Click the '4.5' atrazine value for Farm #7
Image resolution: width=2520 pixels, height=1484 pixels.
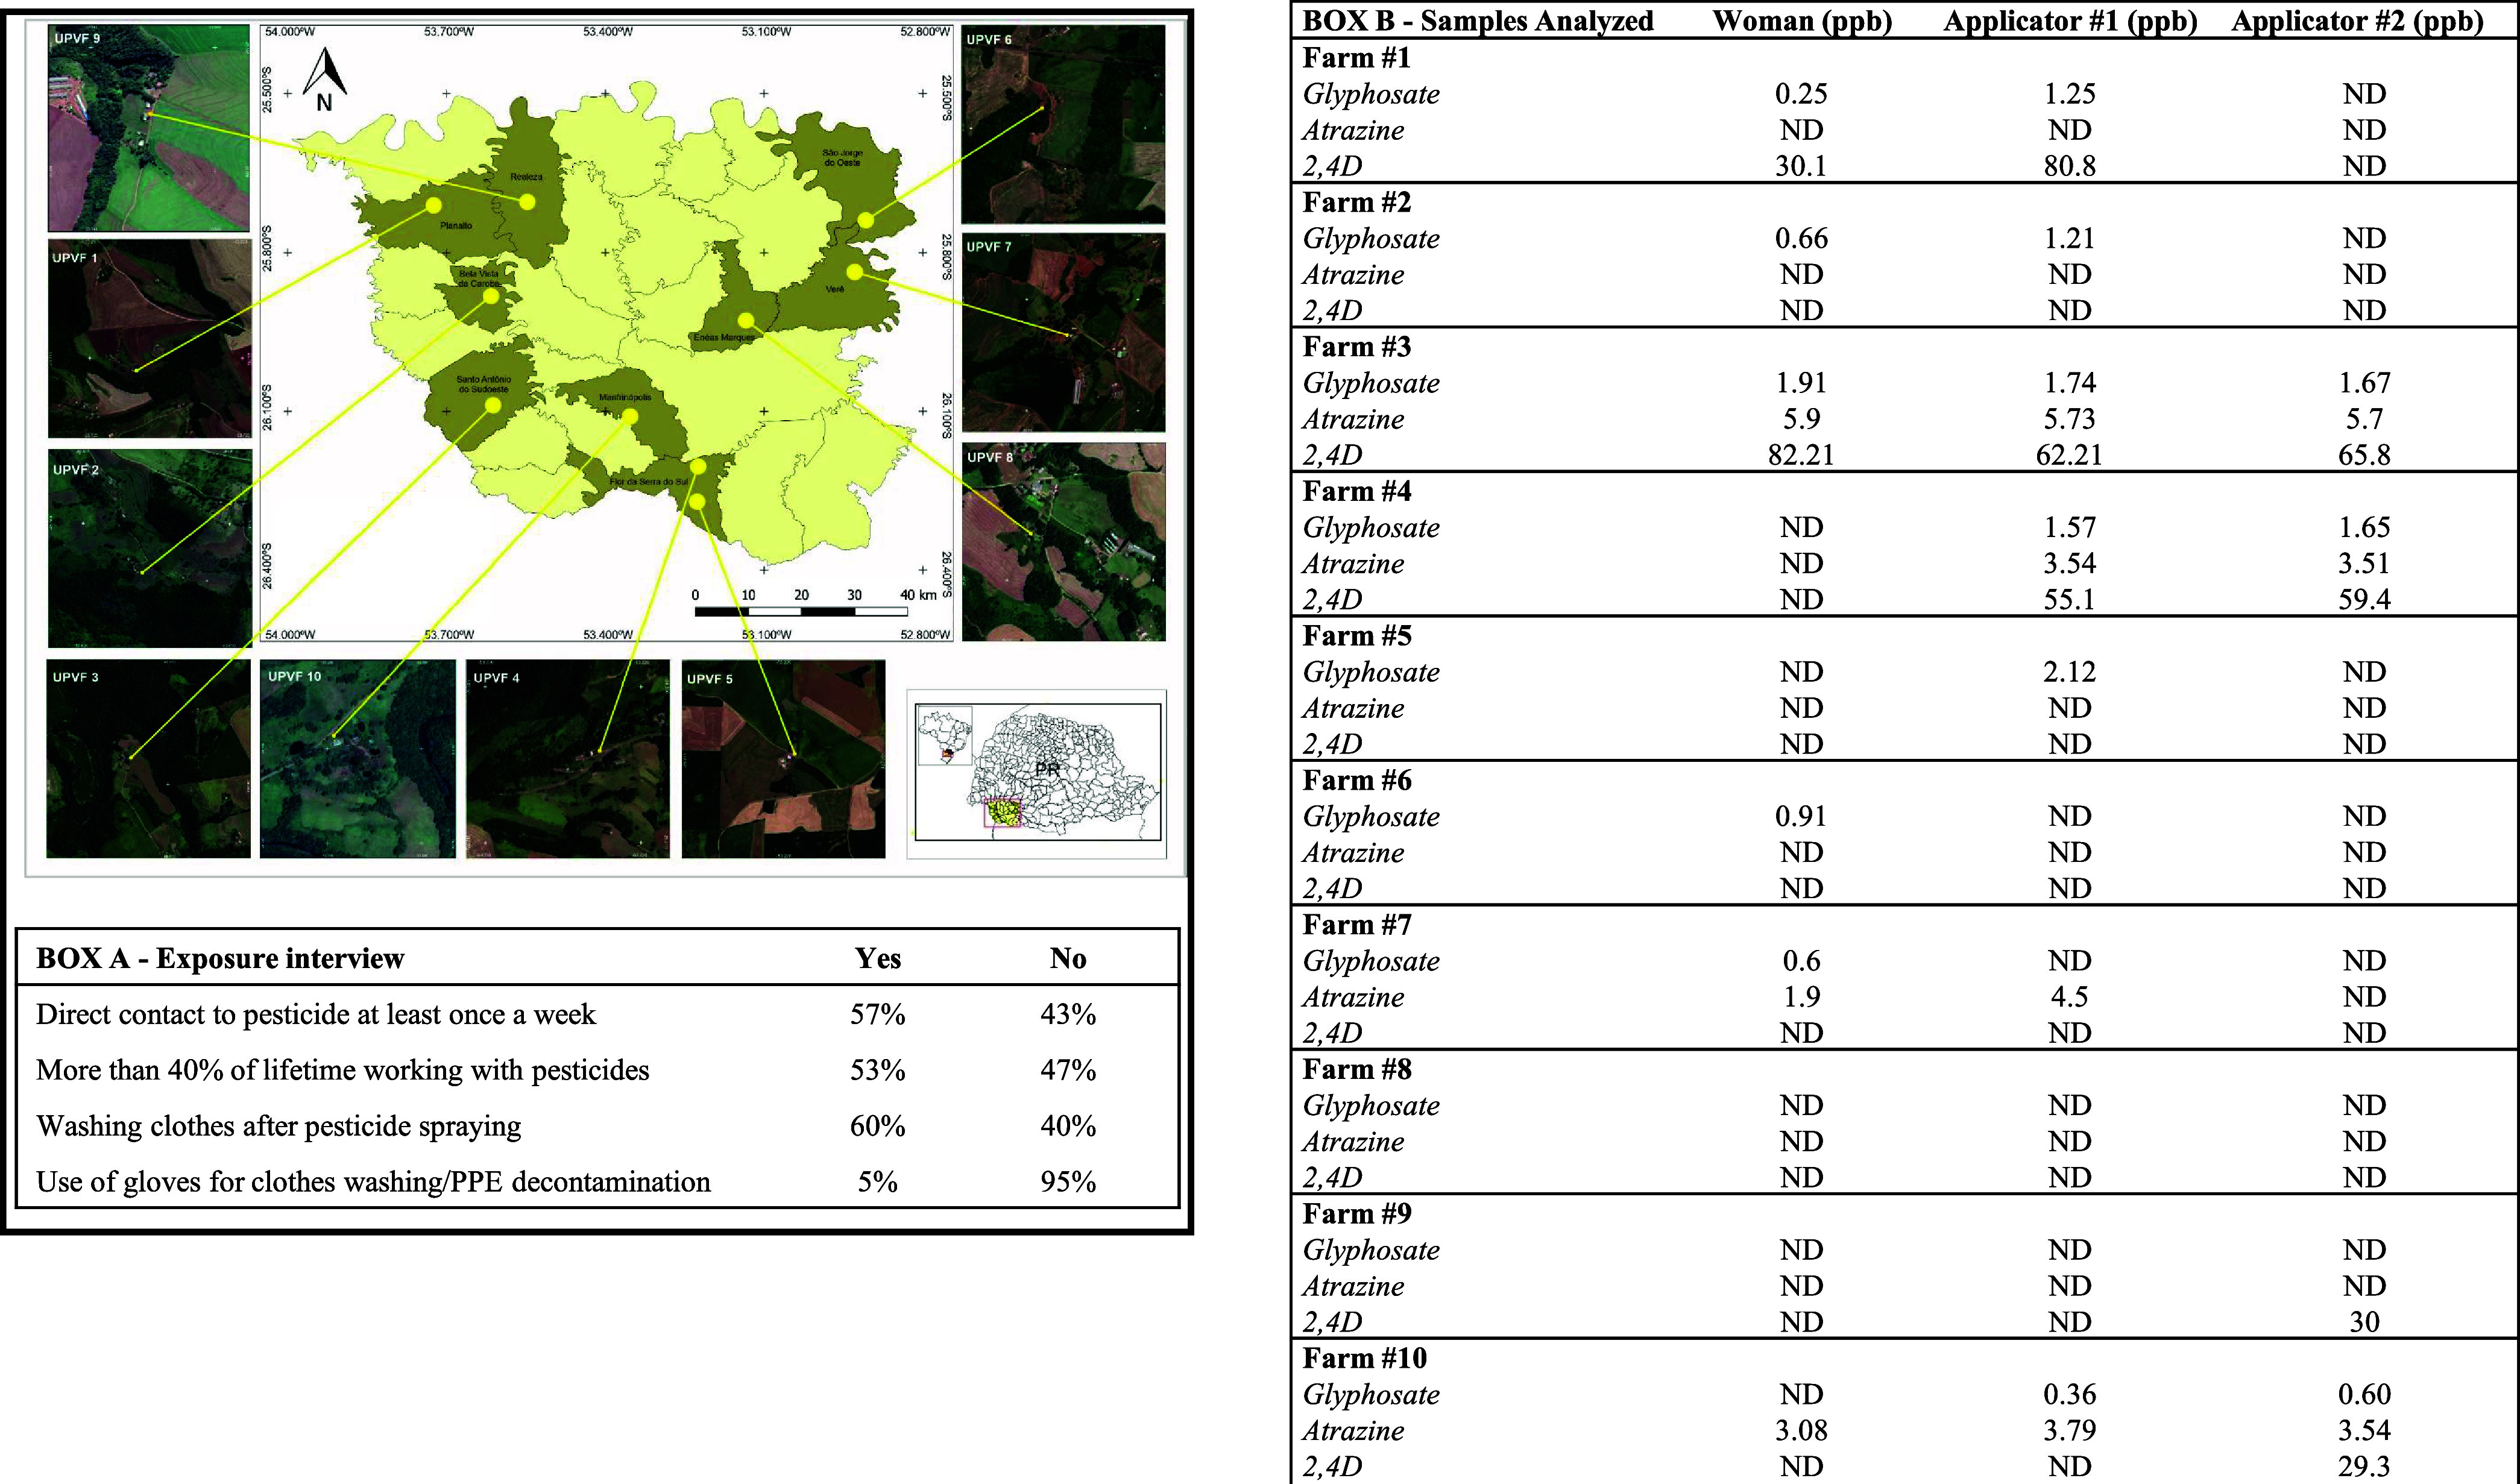click(2069, 997)
